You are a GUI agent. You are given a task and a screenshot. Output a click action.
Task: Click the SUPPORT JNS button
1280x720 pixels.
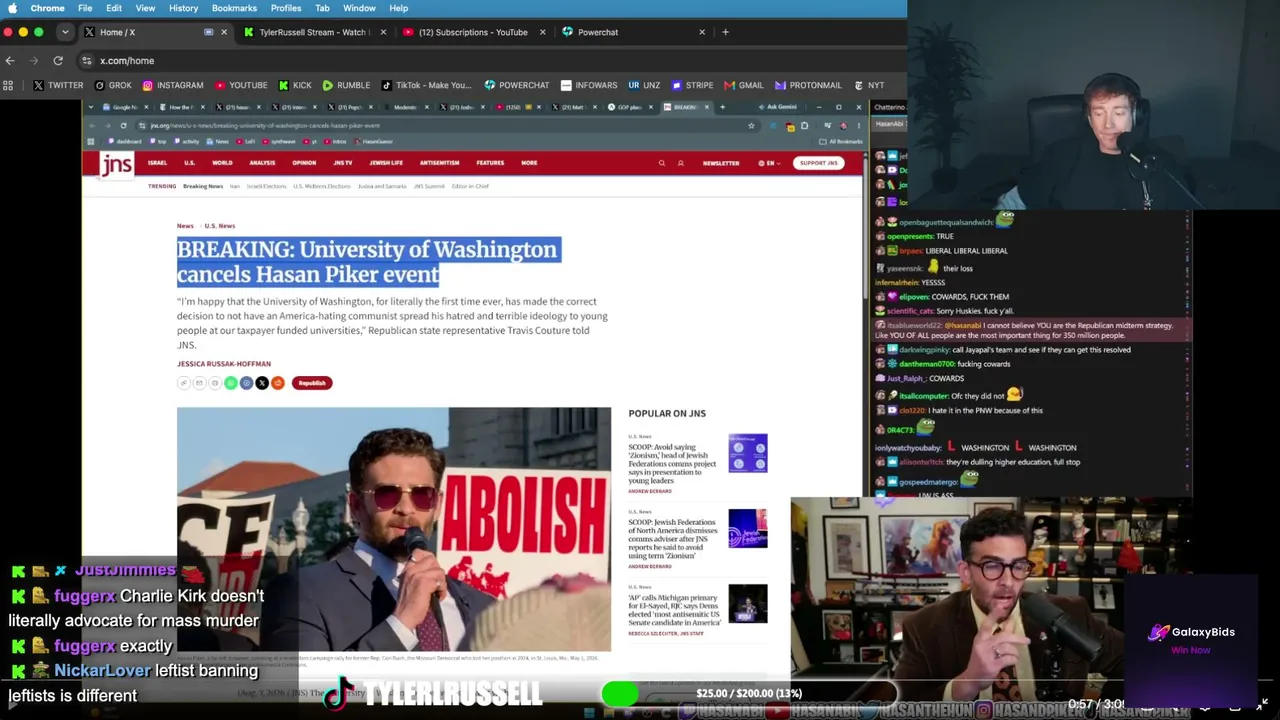point(819,163)
